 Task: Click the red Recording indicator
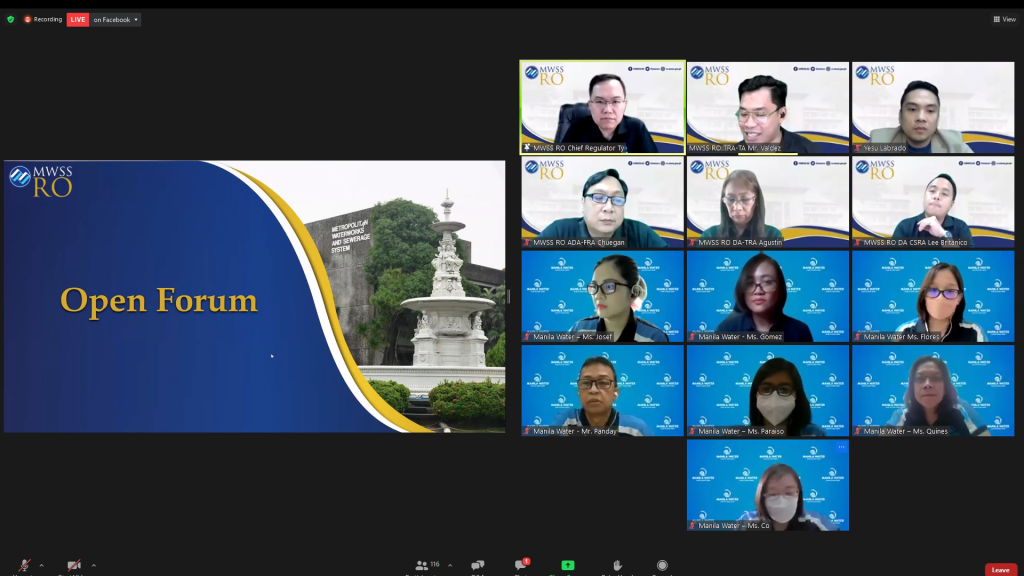click(43, 20)
